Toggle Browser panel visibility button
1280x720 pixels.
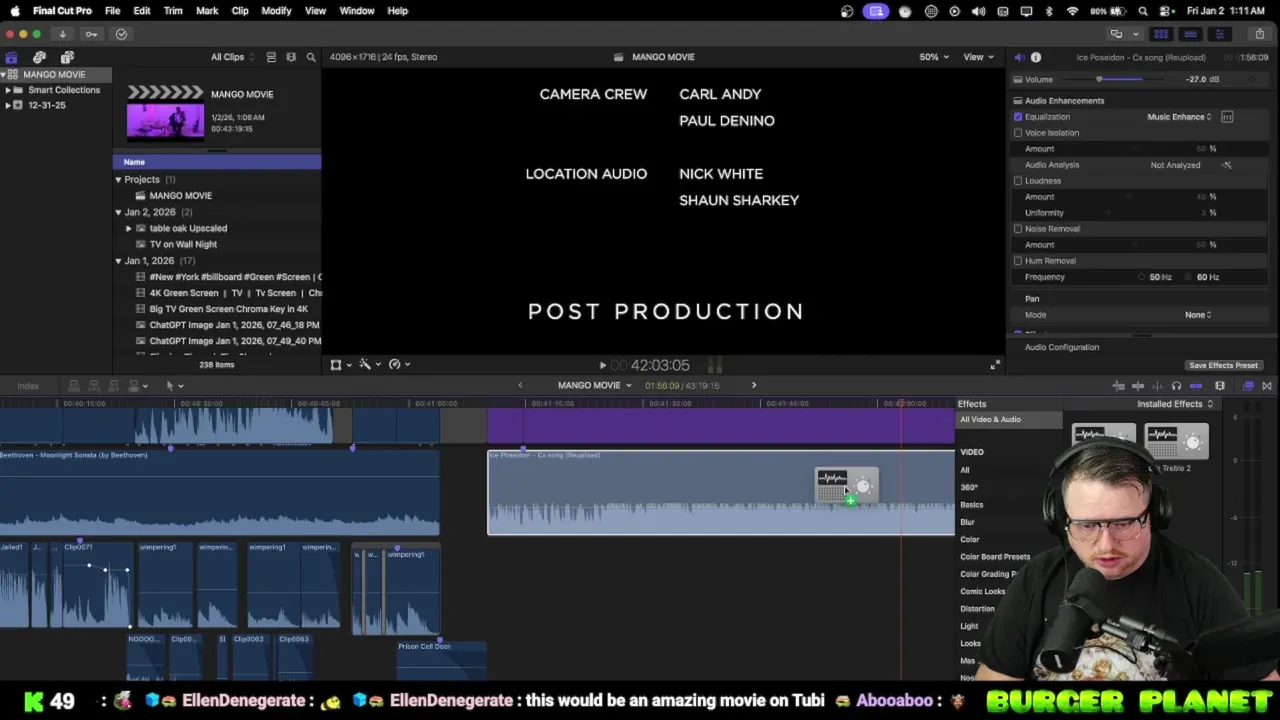pos(1161,34)
